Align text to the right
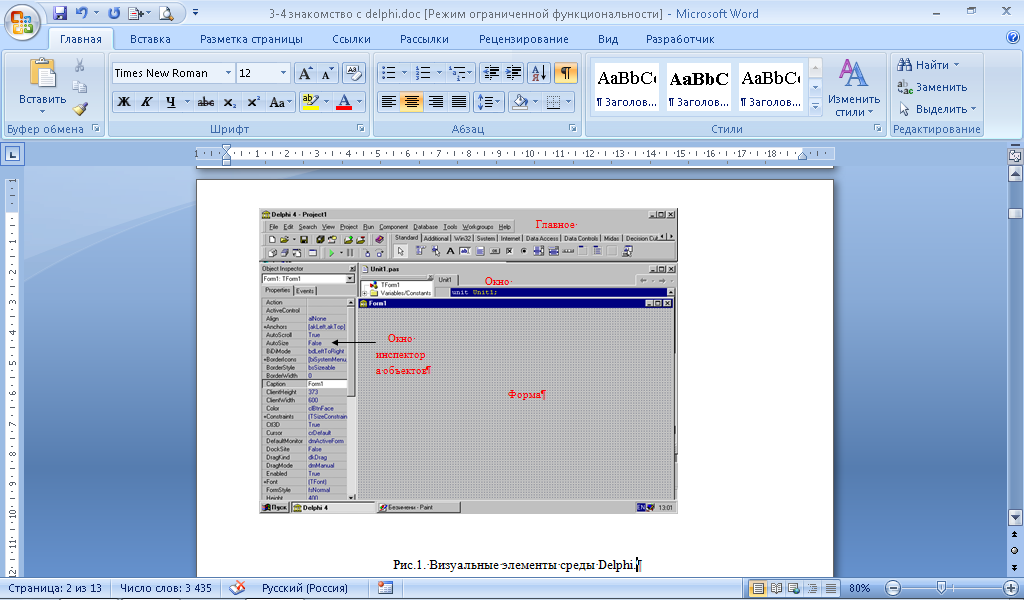Viewport: 1024px width, 600px height. click(x=436, y=102)
